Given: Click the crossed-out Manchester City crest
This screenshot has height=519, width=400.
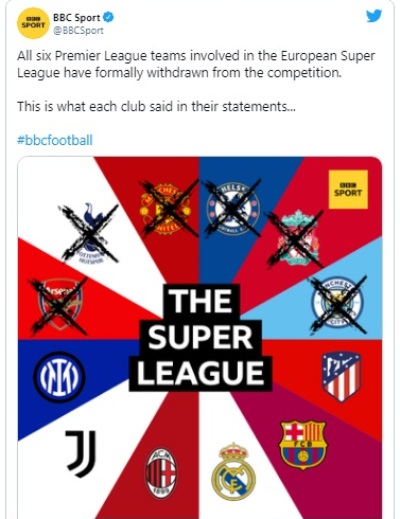Looking at the screenshot, I should coord(338,304).
